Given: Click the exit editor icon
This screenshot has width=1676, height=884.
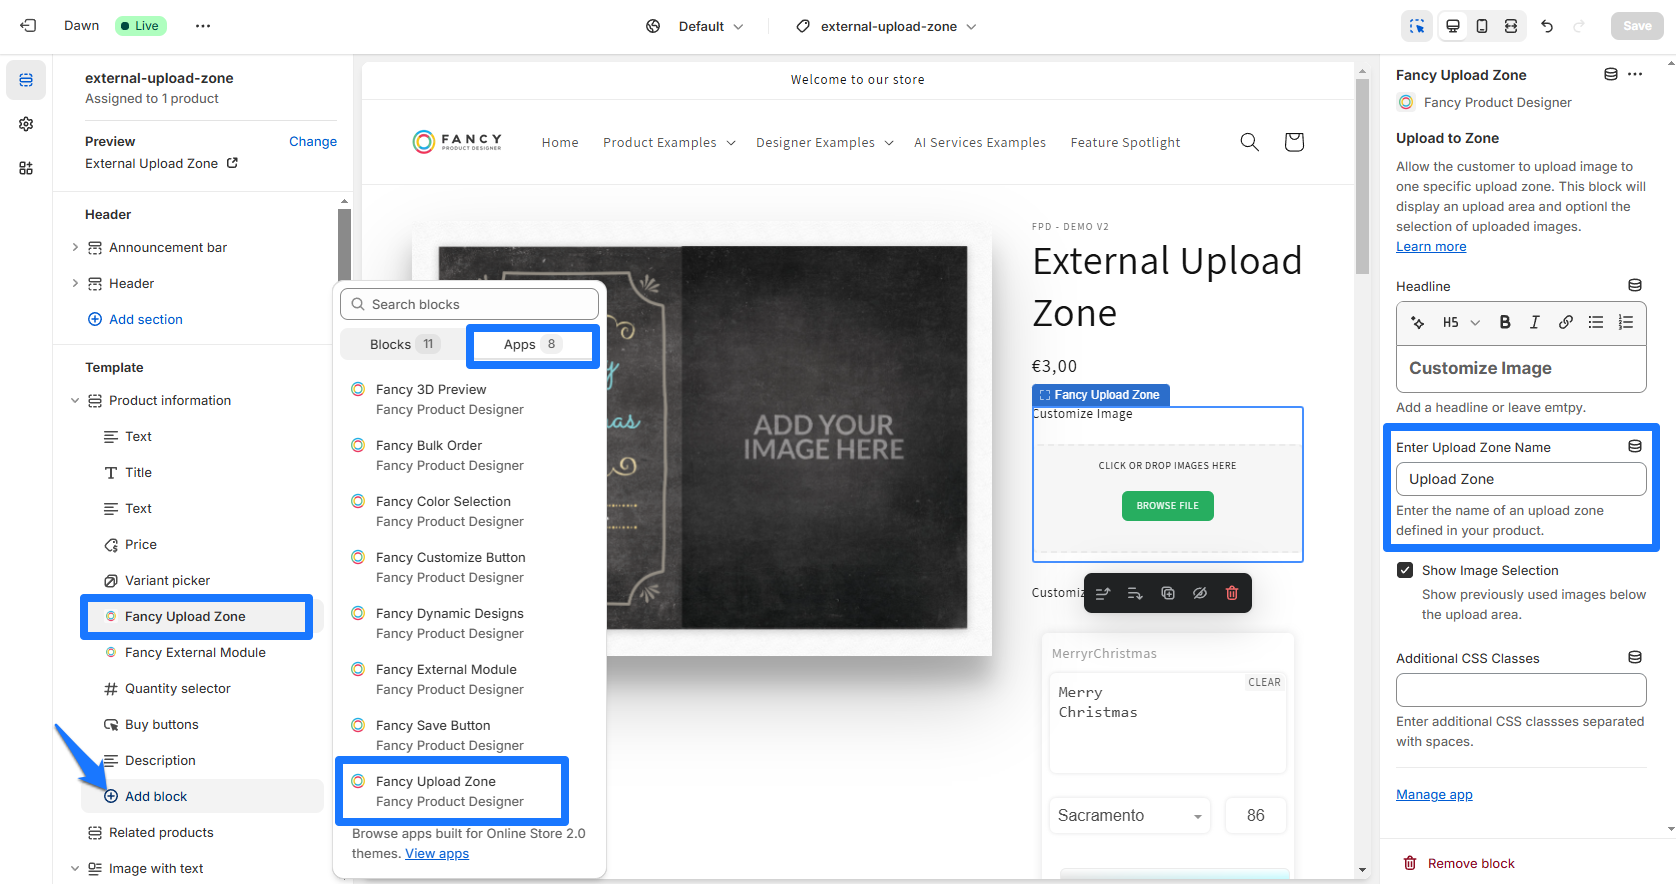Looking at the screenshot, I should tap(28, 26).
